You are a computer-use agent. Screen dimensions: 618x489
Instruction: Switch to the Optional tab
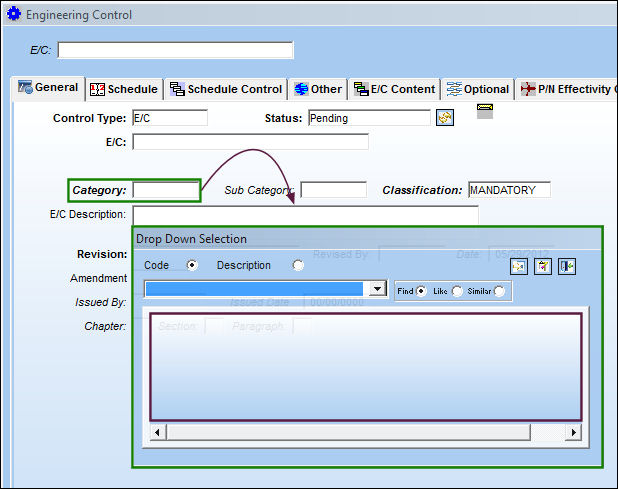[x=478, y=89]
